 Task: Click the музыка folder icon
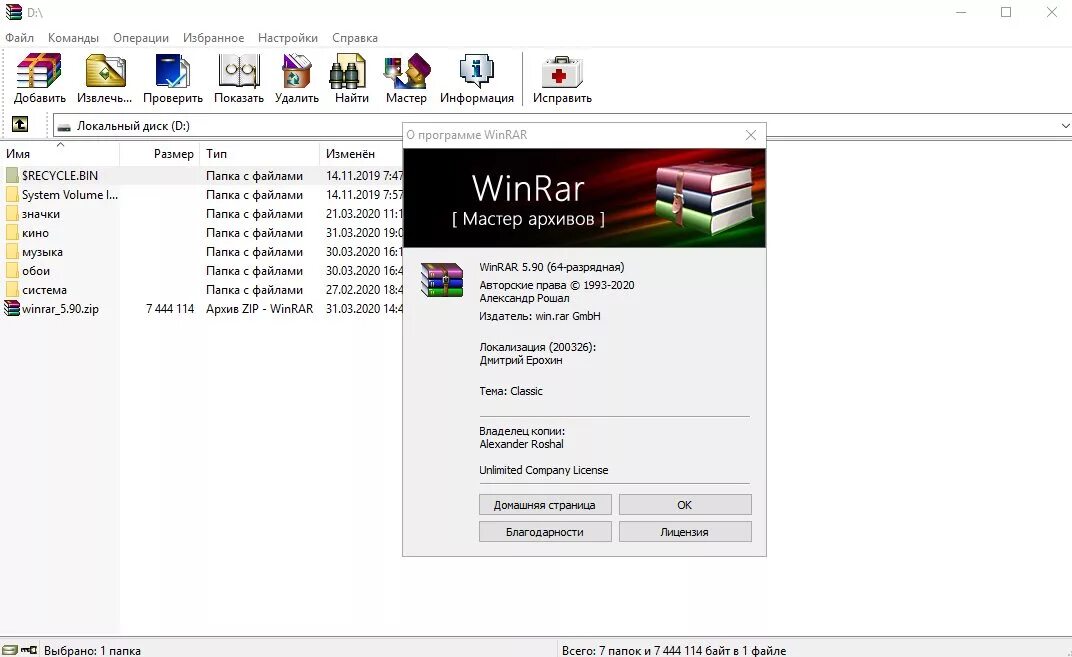point(12,252)
